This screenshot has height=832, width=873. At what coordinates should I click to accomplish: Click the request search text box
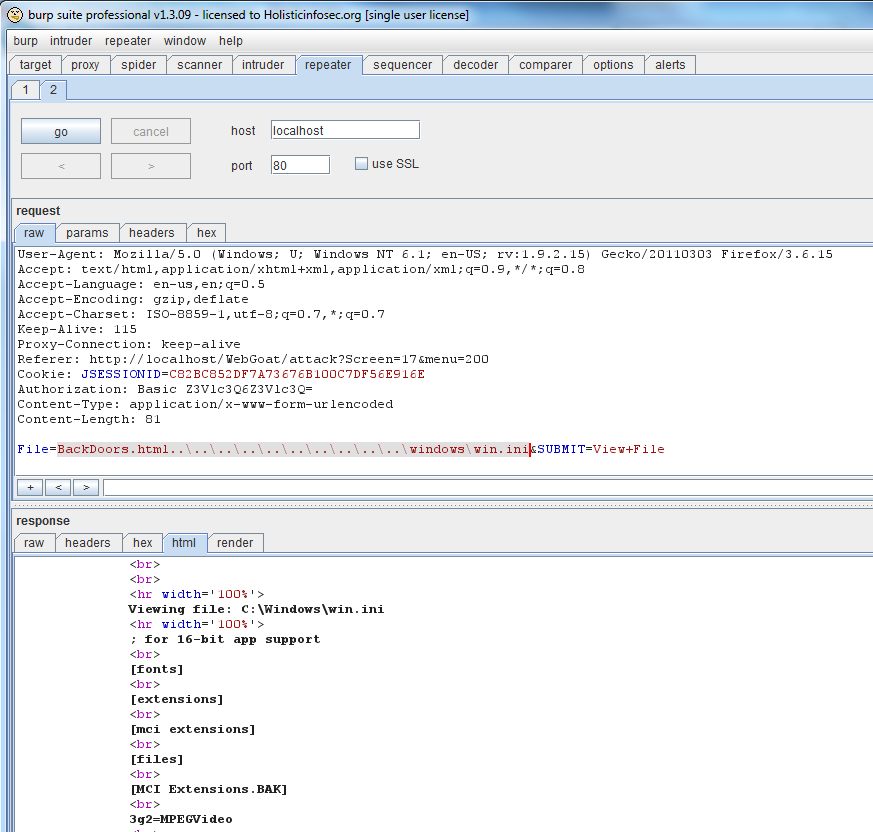click(x=487, y=487)
